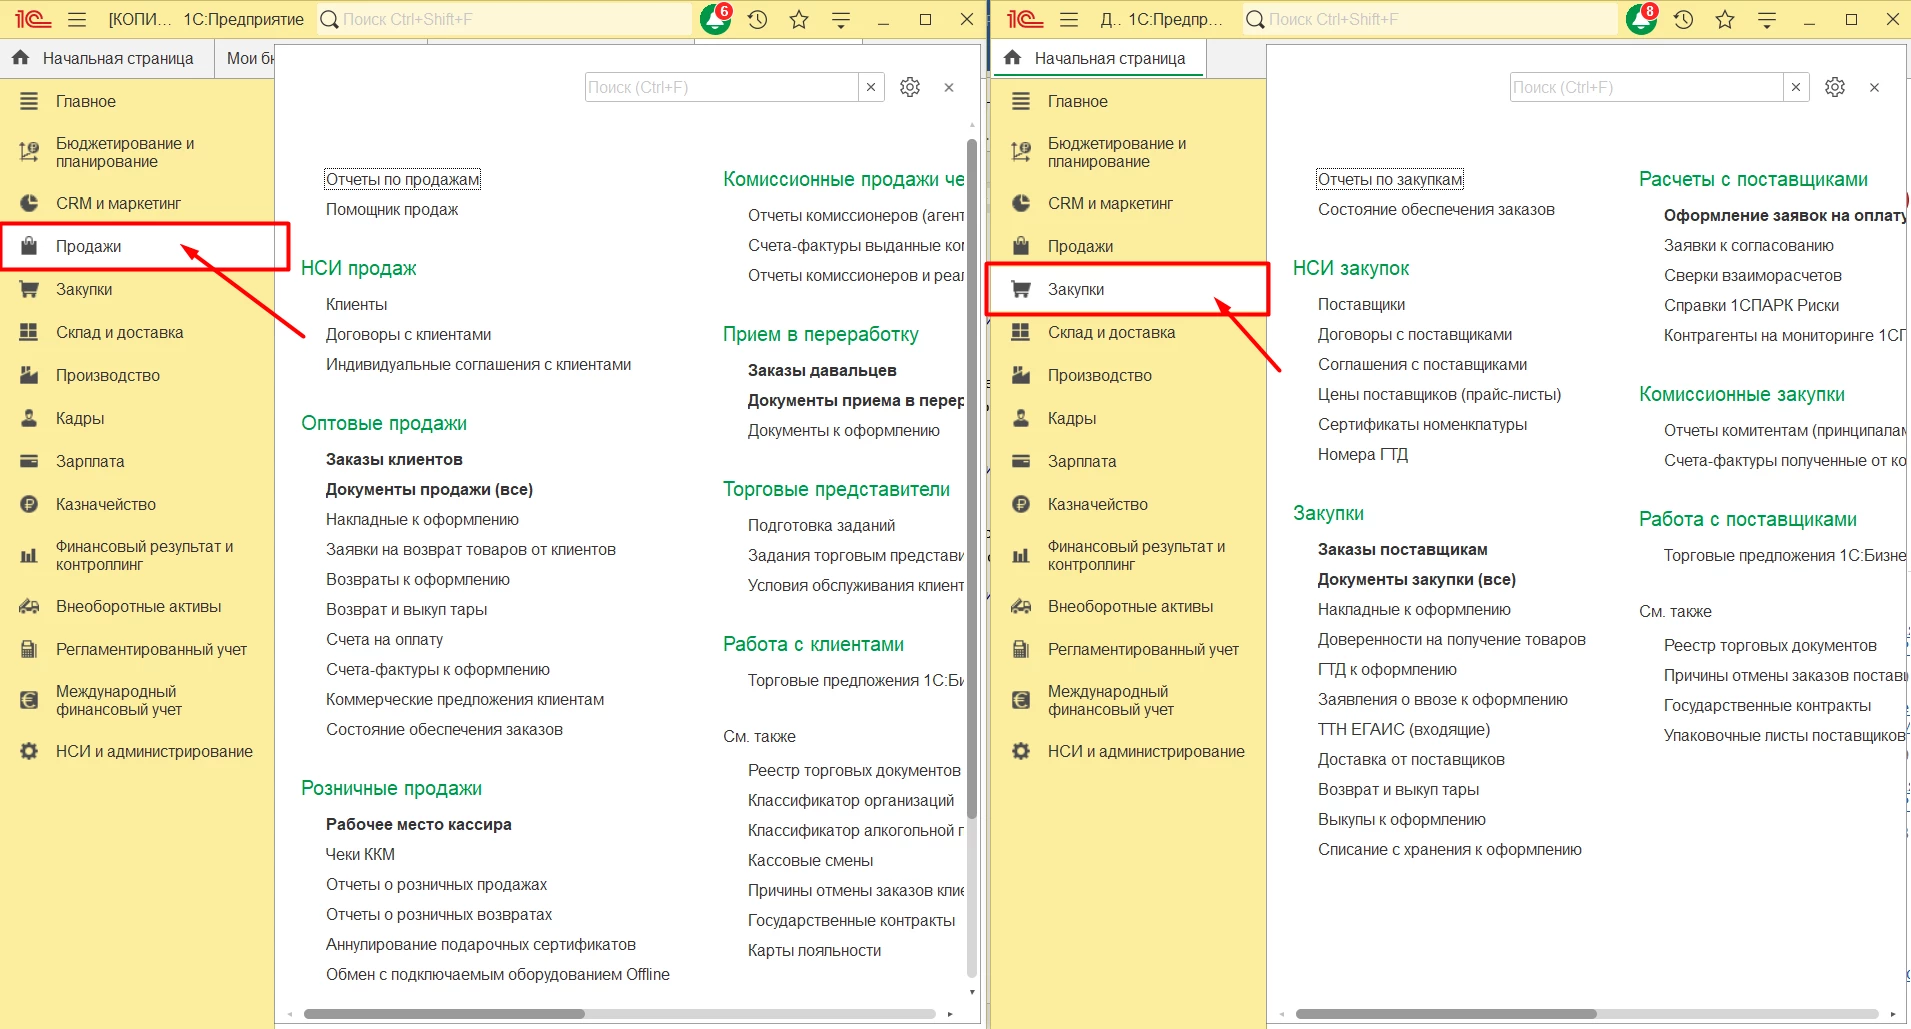Open Зарплата section in left window
The width and height of the screenshot is (1911, 1029).
137,461
